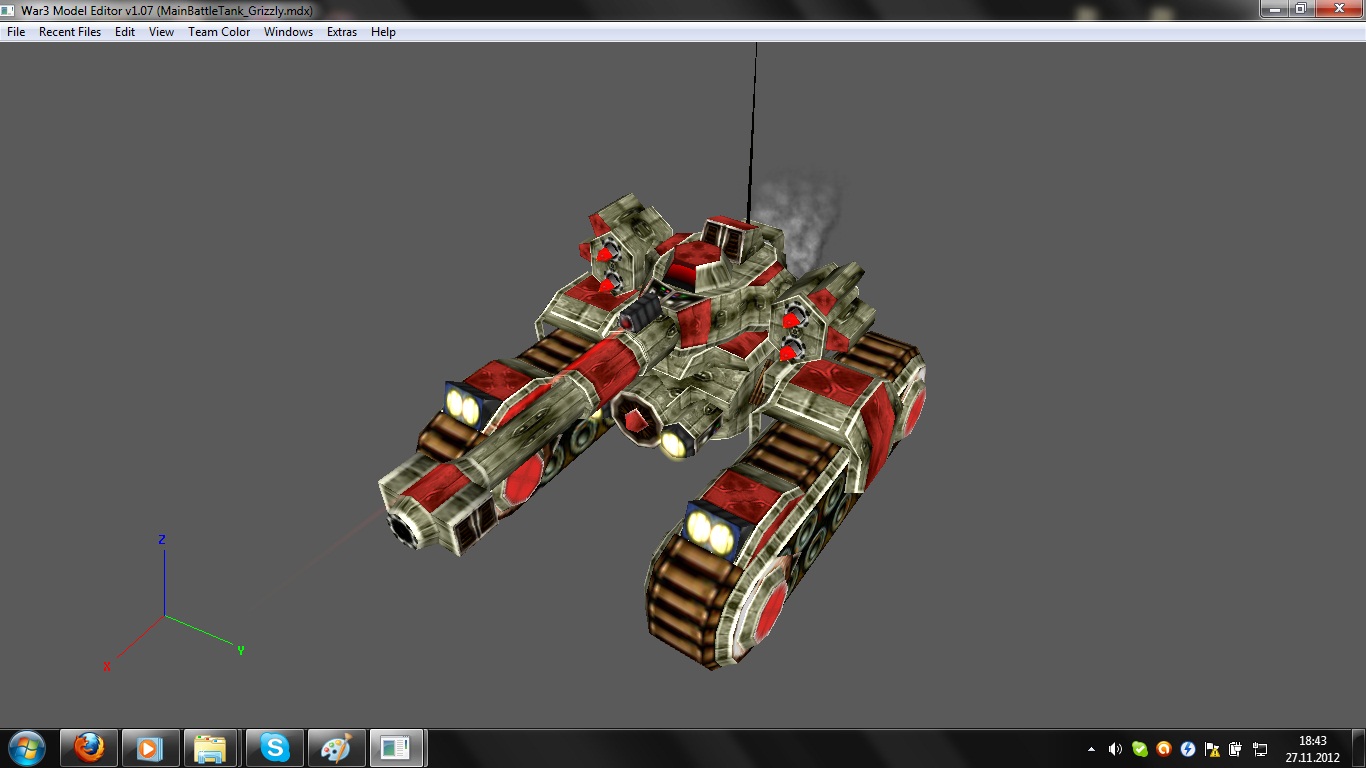Switch to Skype in the taskbar
1366x768 pixels.
pos(274,748)
